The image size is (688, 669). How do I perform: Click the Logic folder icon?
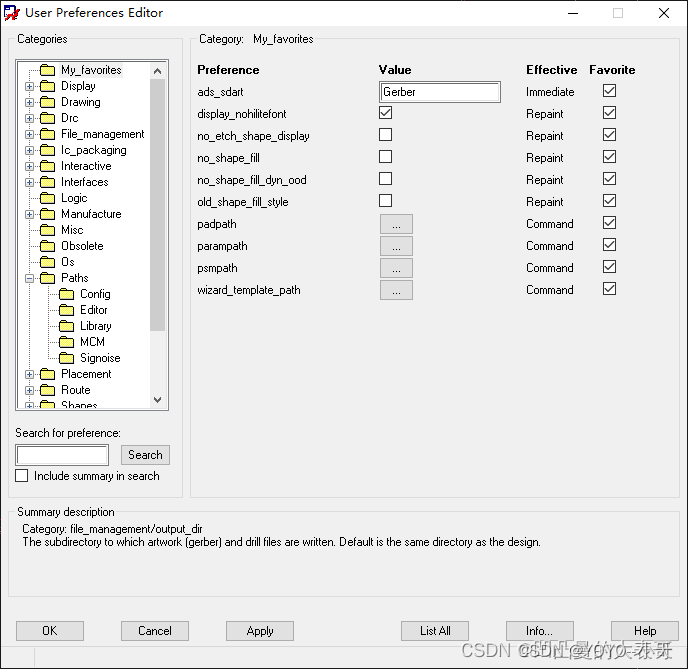tap(47, 198)
